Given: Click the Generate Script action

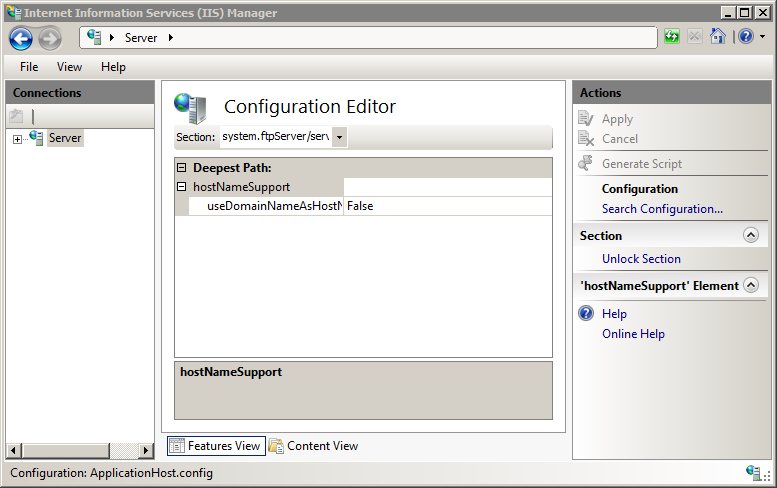Looking at the screenshot, I should coord(641,164).
